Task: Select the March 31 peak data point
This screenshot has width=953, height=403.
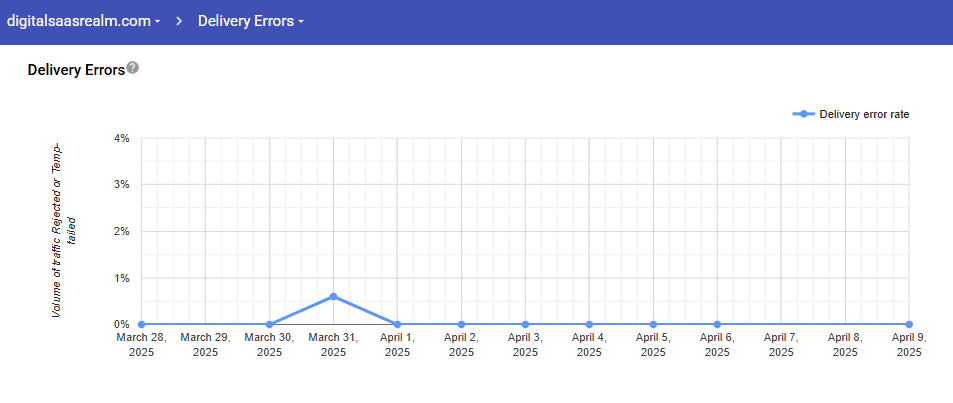Action: (x=333, y=296)
